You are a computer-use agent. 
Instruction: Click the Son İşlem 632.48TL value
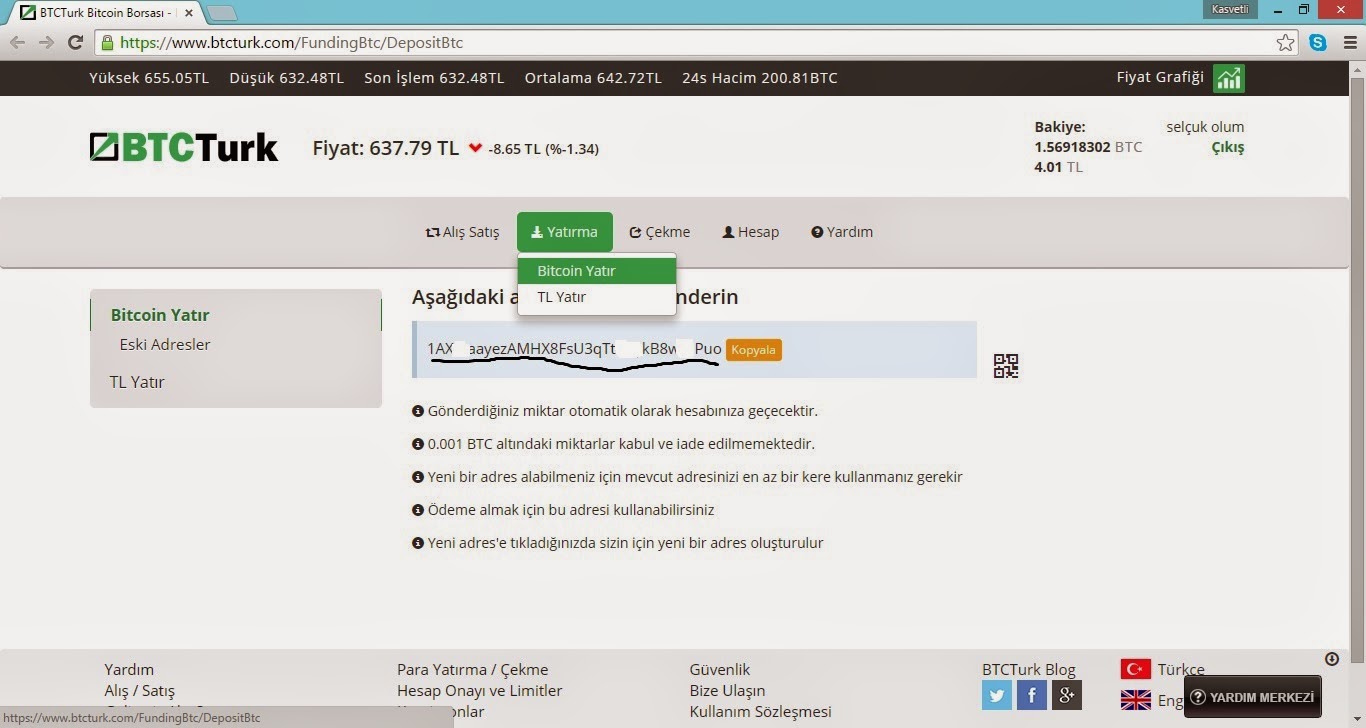[x=434, y=78]
